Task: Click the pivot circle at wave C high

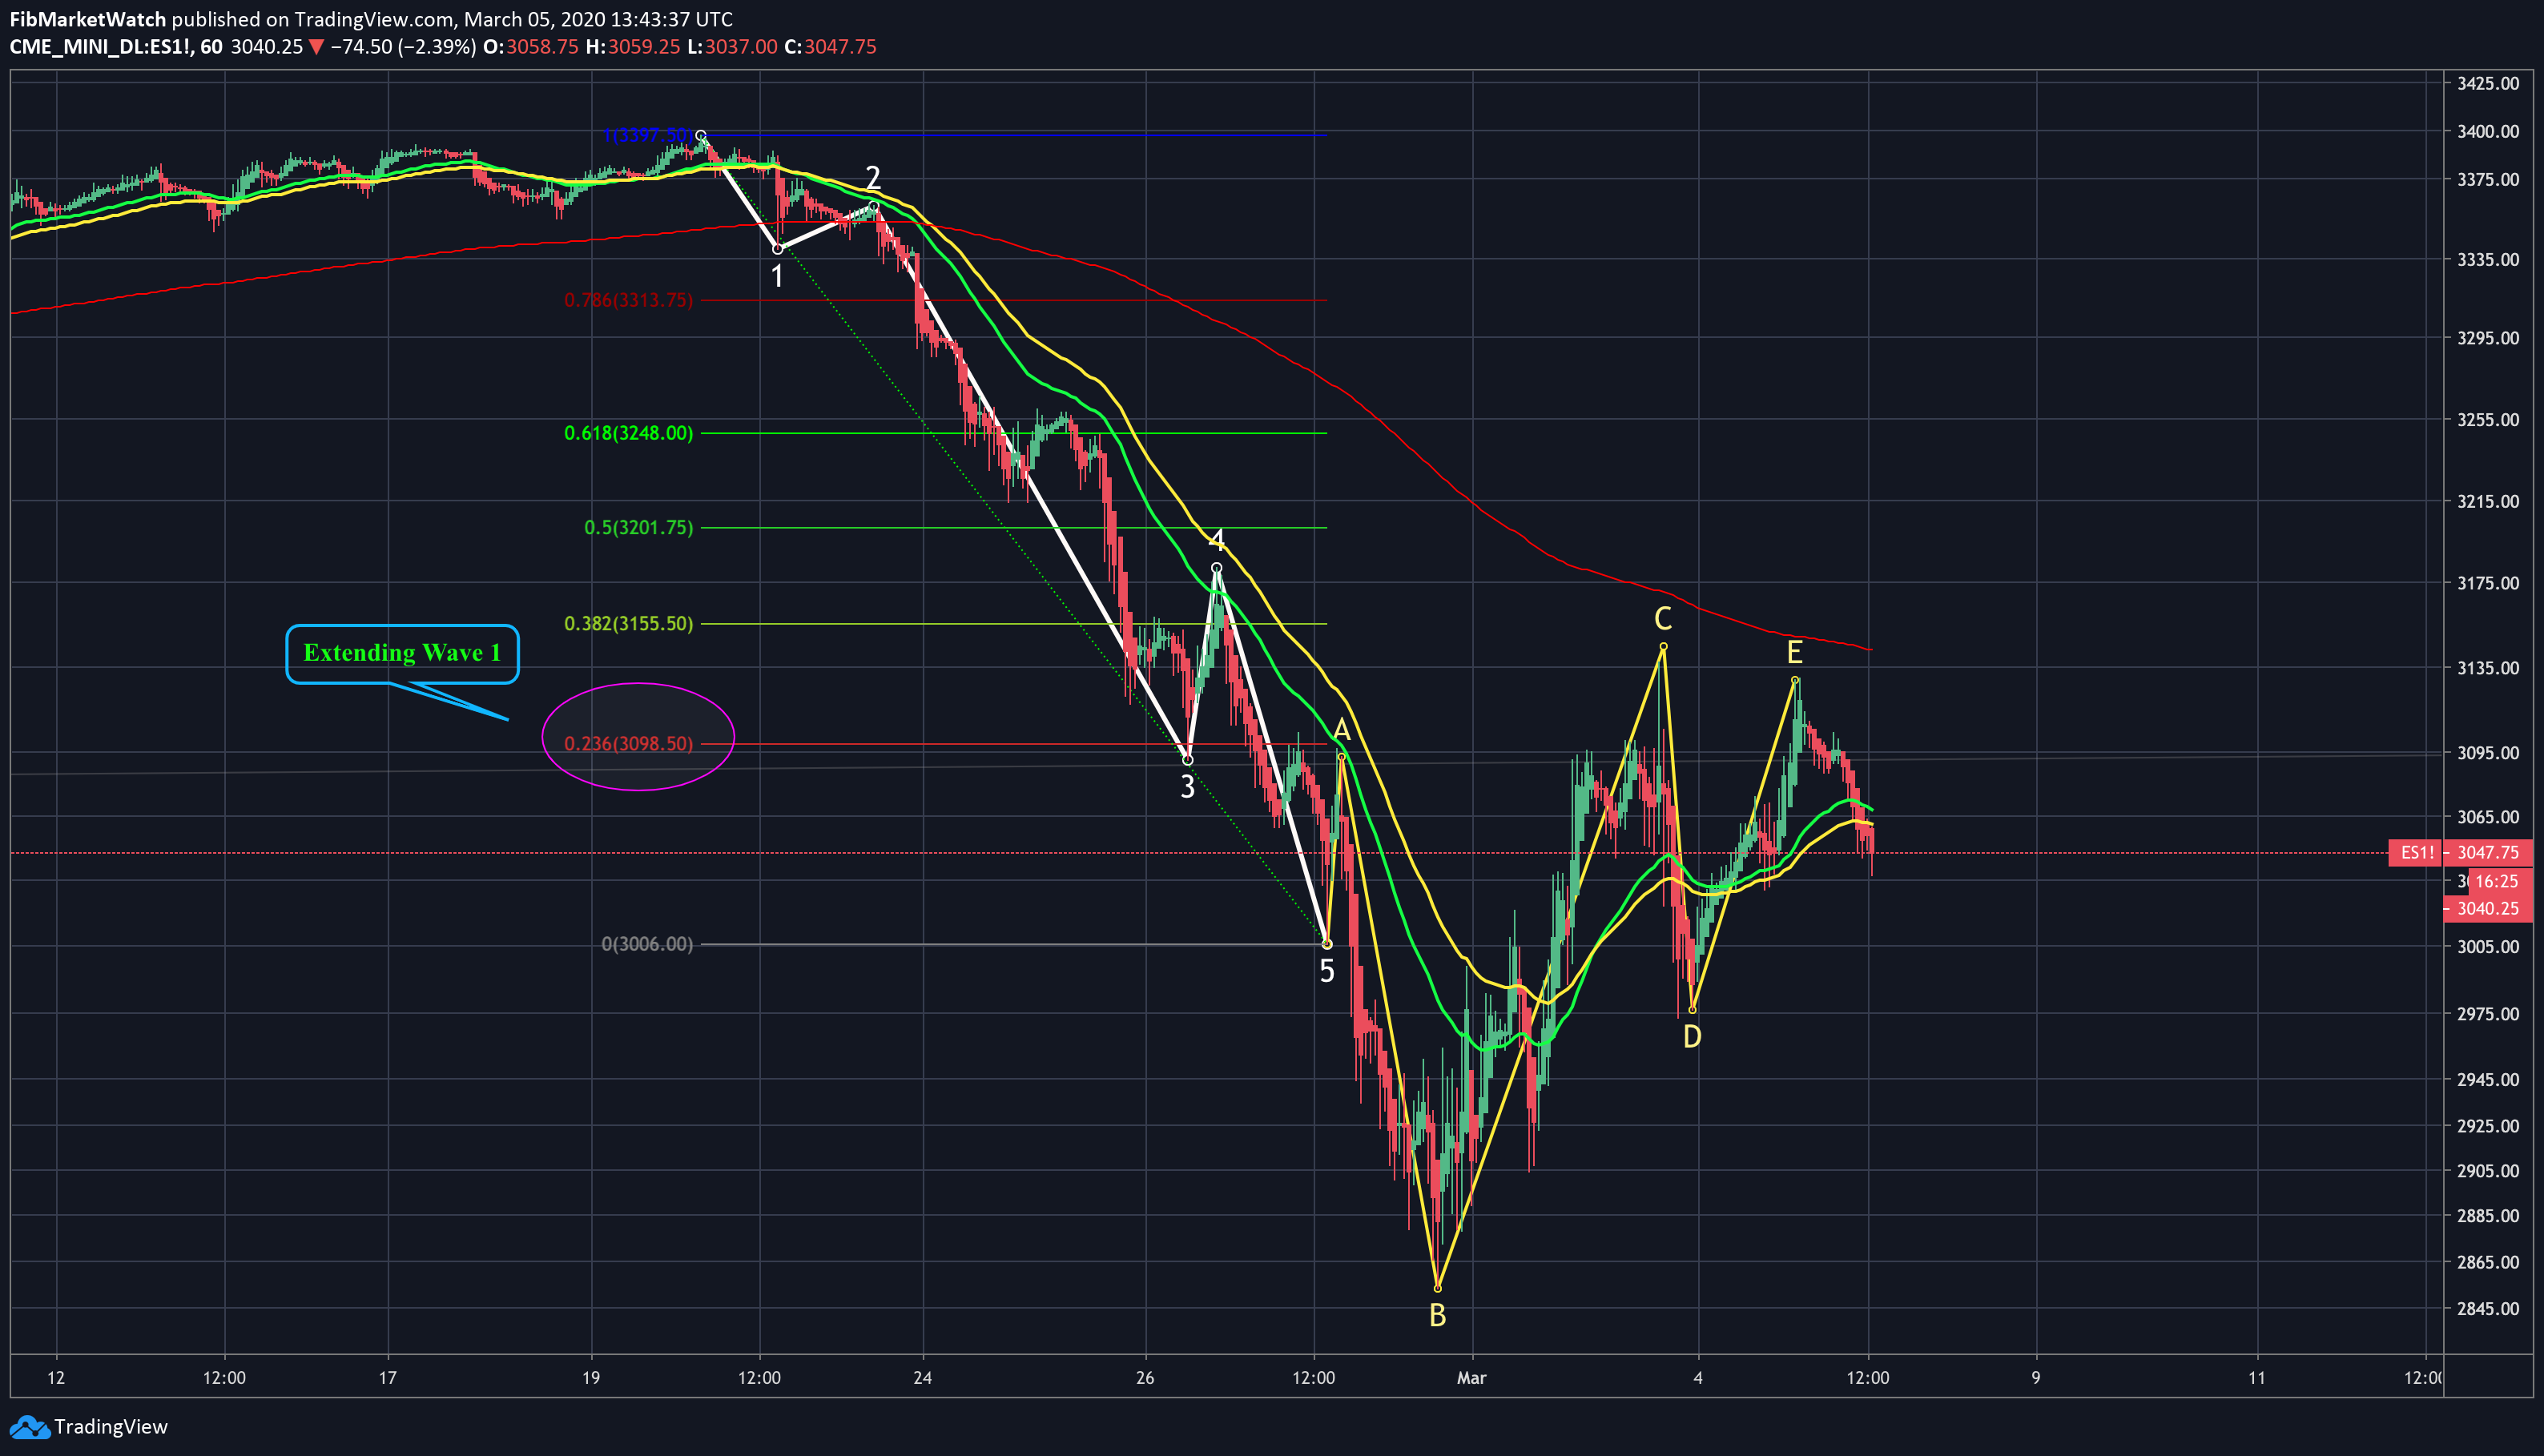Action: (1663, 647)
